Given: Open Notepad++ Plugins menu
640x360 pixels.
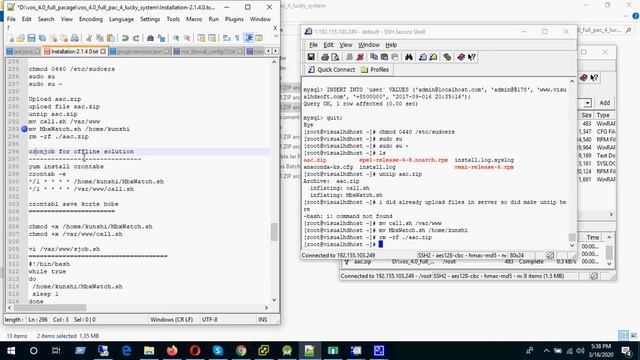Looking at the screenshot, I should (234, 19).
